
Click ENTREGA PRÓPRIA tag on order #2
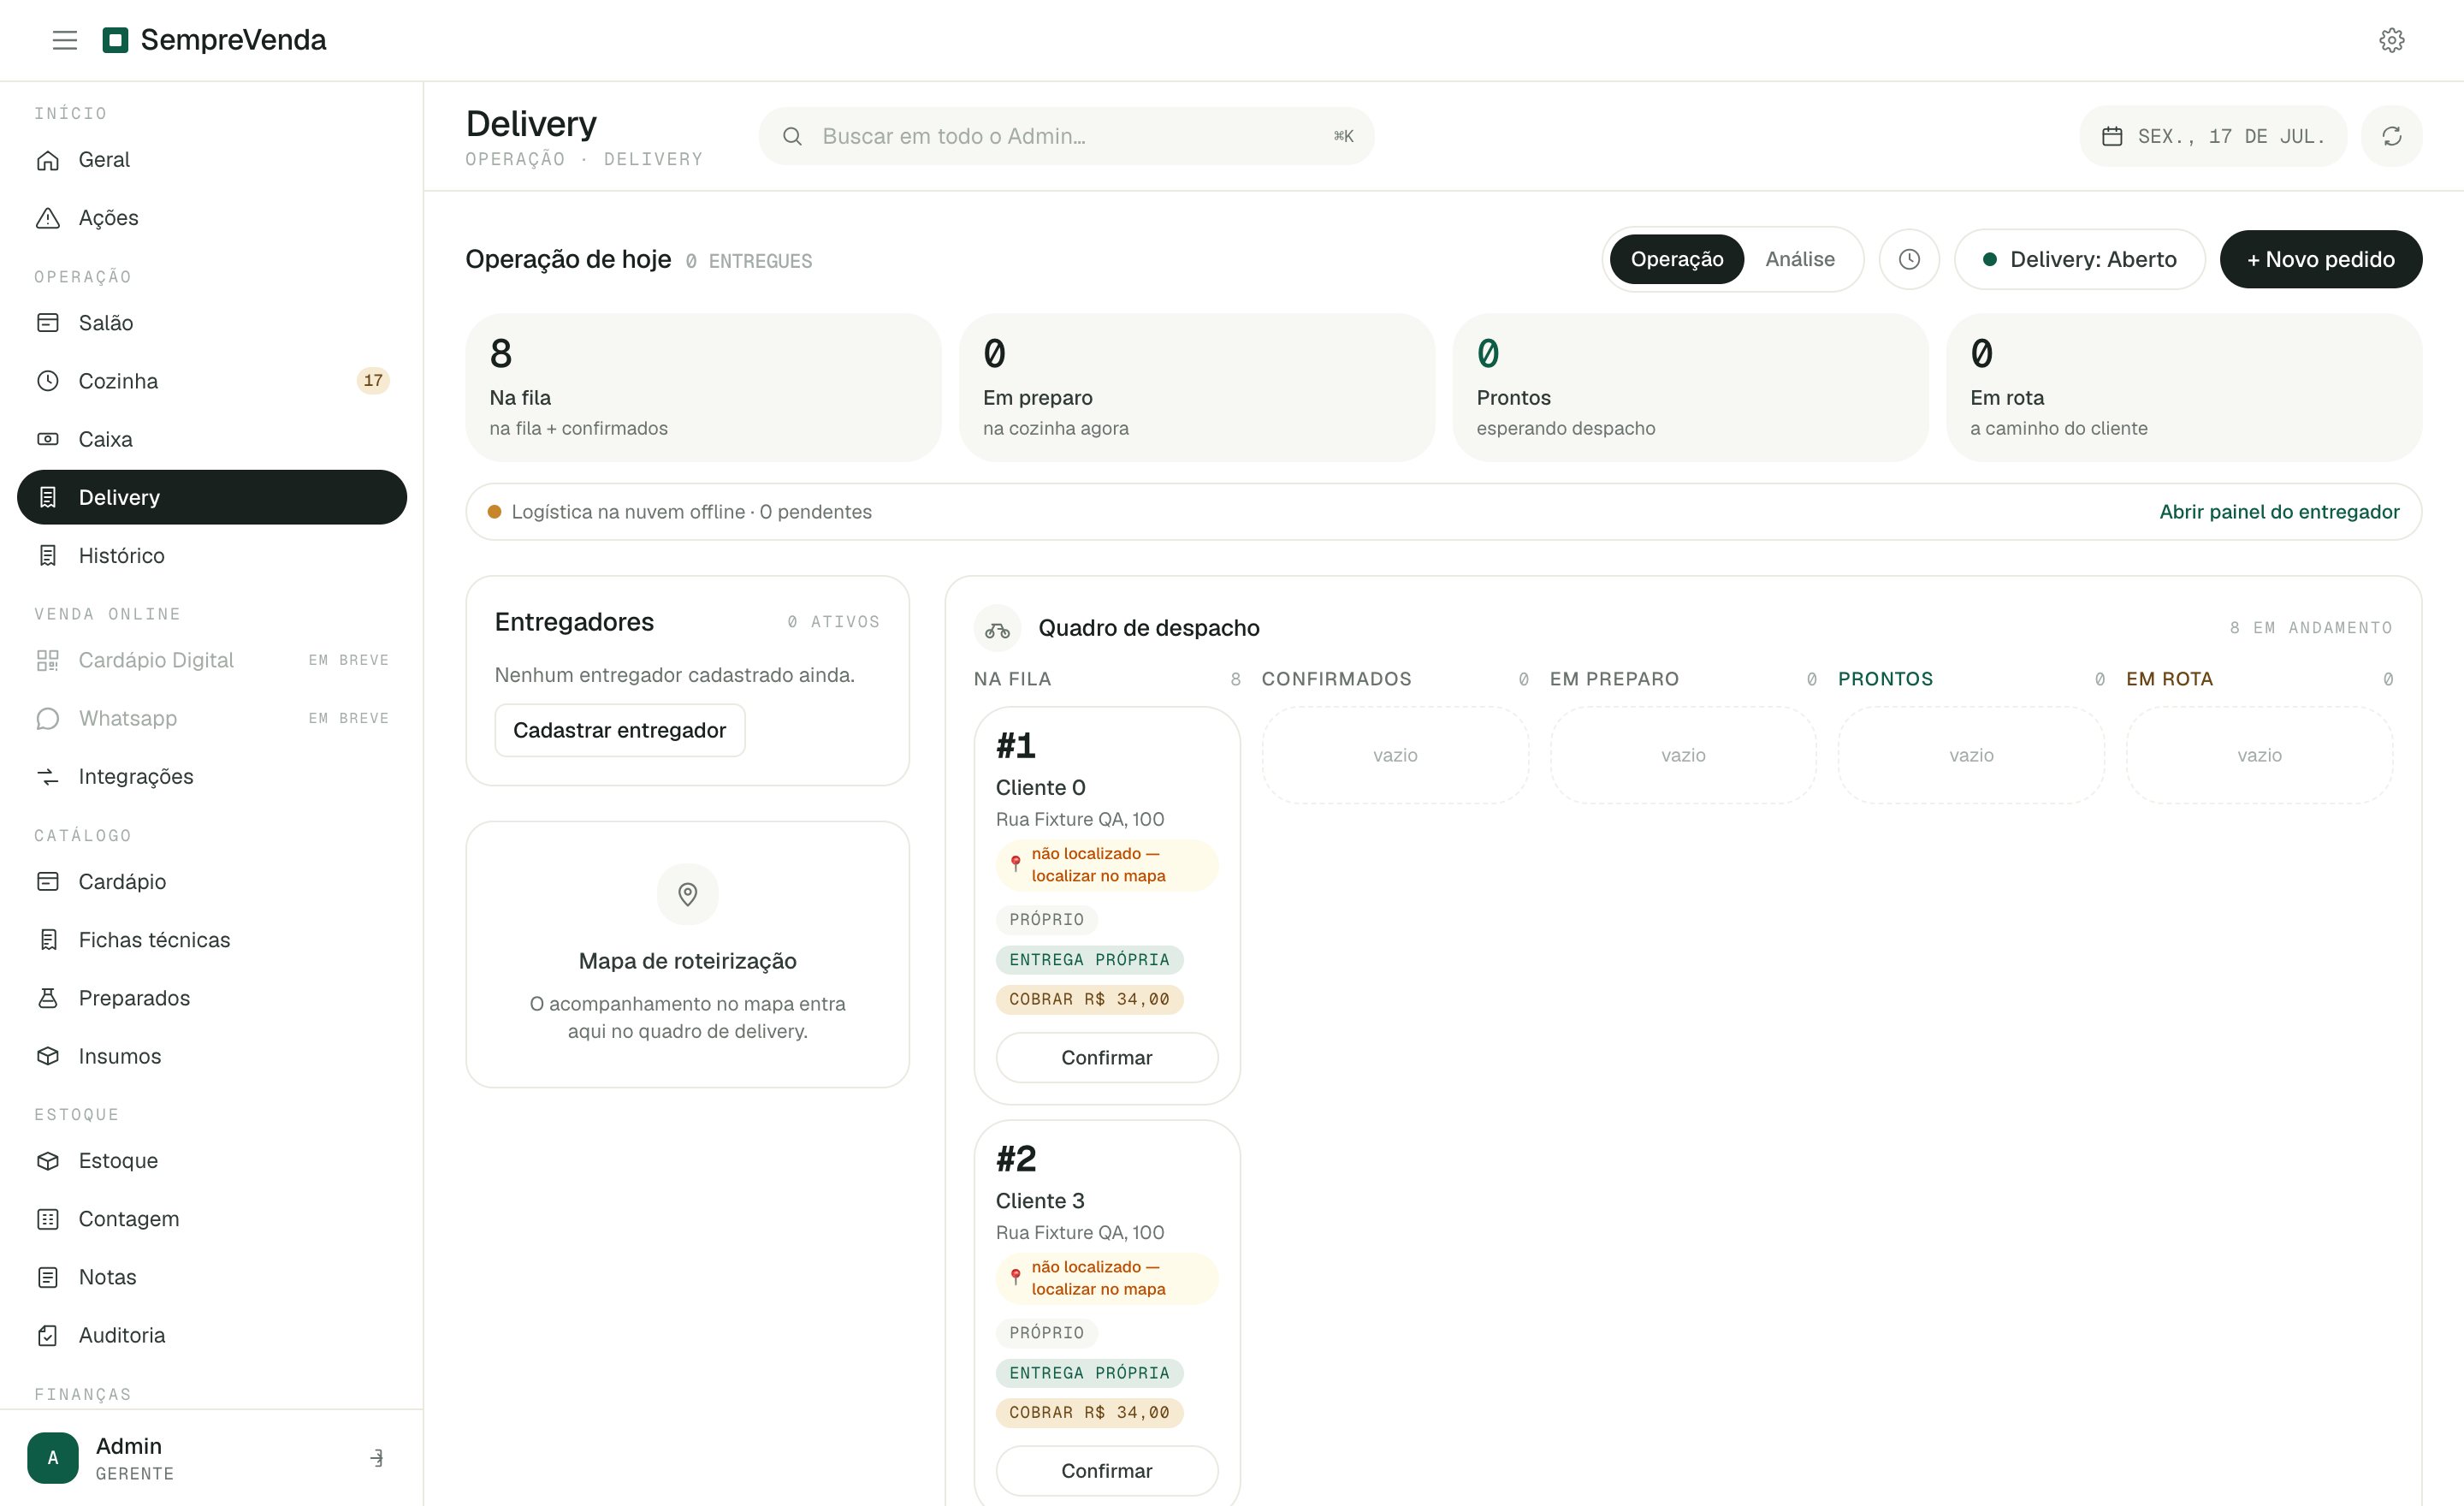coord(1089,1373)
